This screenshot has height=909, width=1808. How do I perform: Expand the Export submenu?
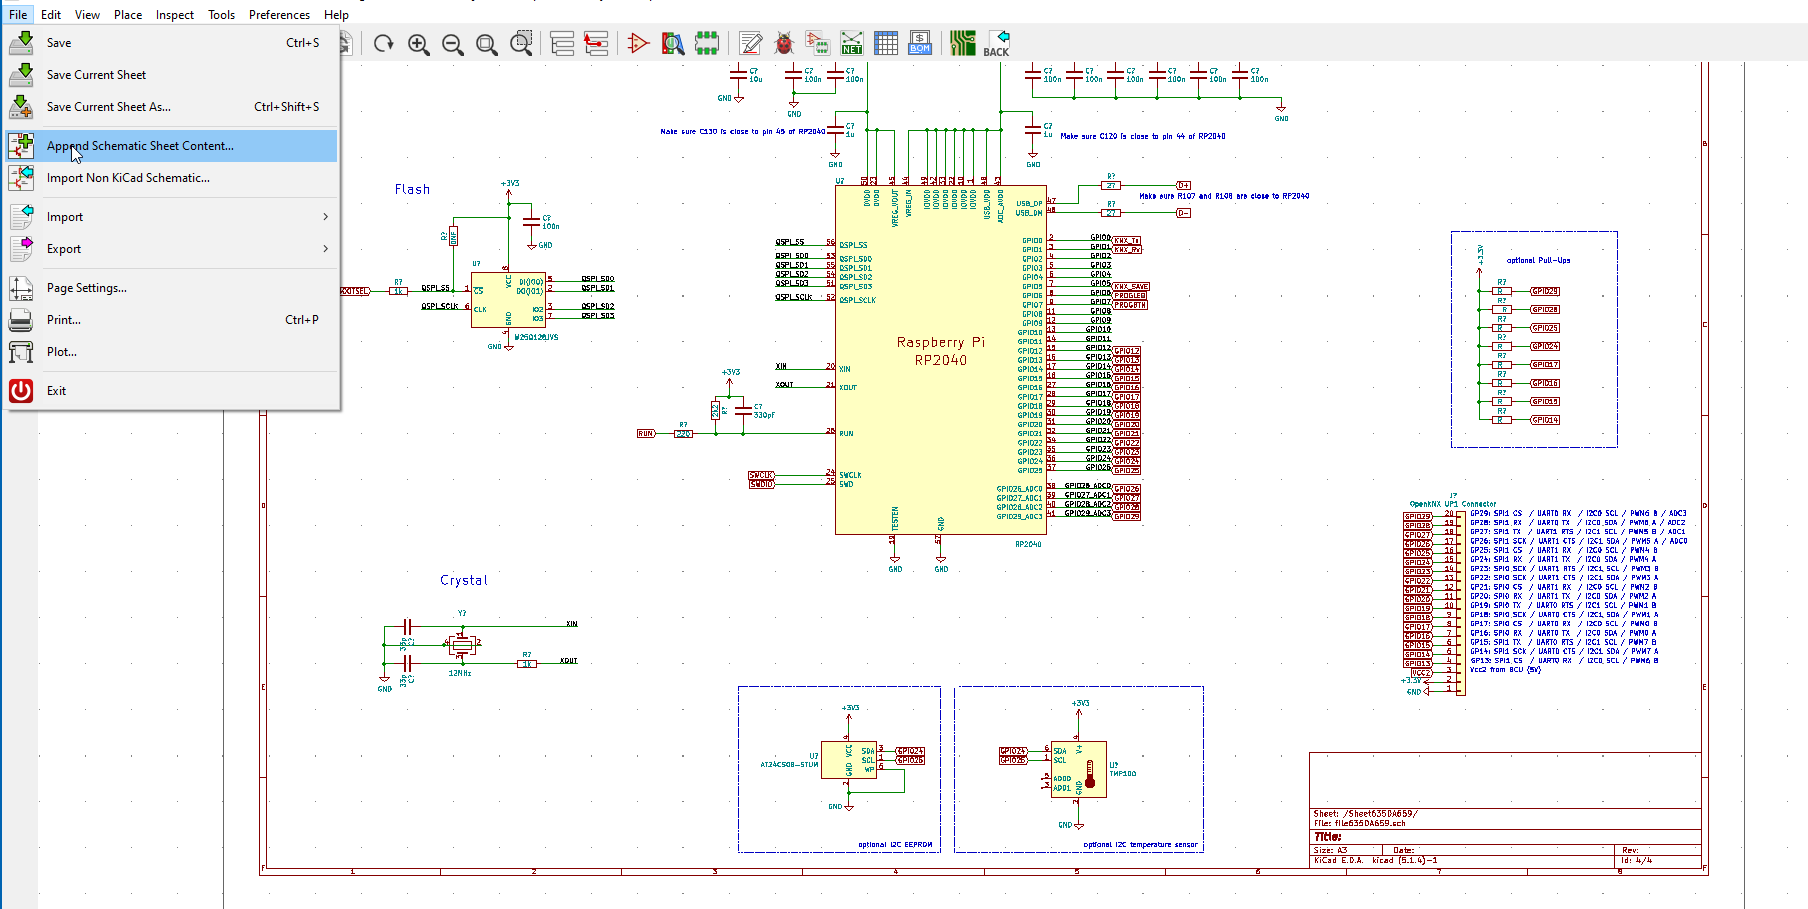[170, 249]
